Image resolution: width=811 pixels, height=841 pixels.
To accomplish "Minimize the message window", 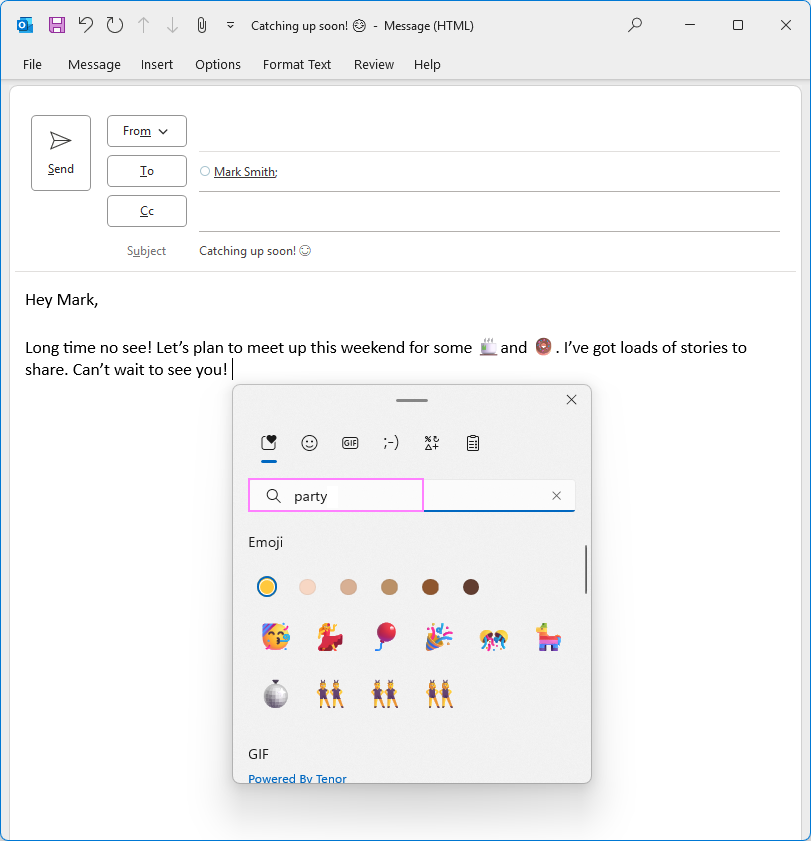I will pos(690,25).
